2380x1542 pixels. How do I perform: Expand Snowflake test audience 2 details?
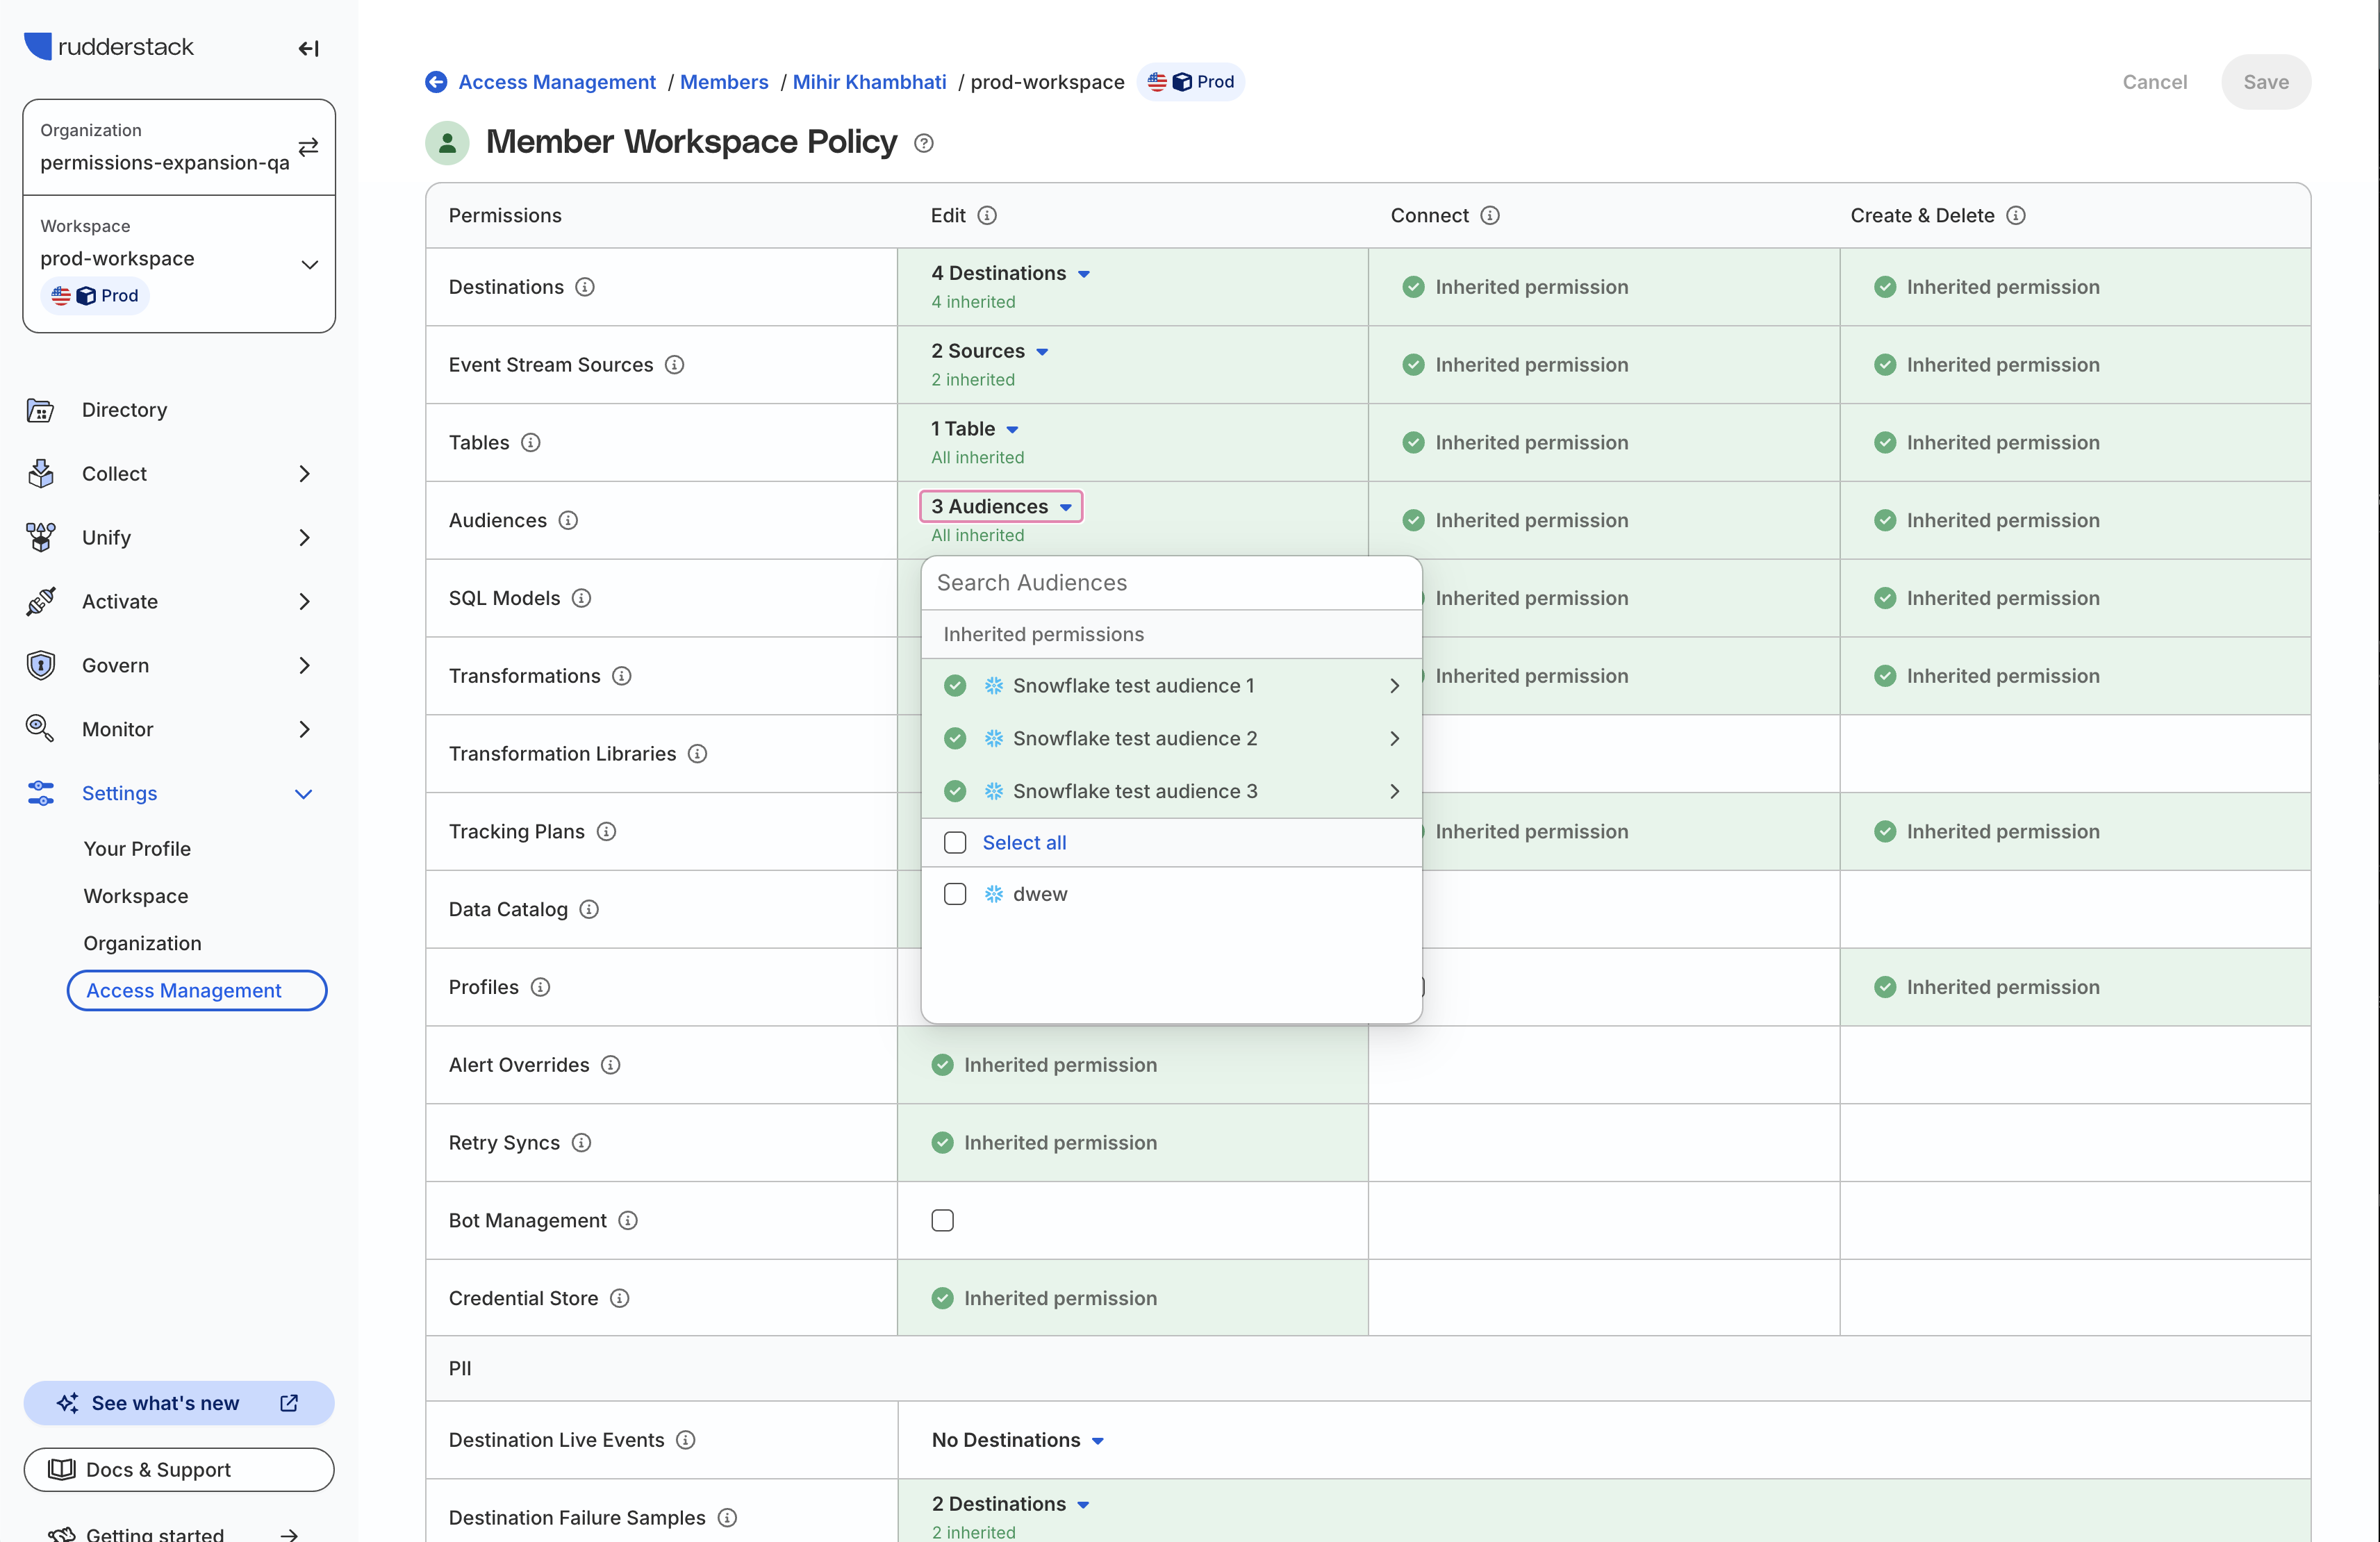pos(1394,738)
